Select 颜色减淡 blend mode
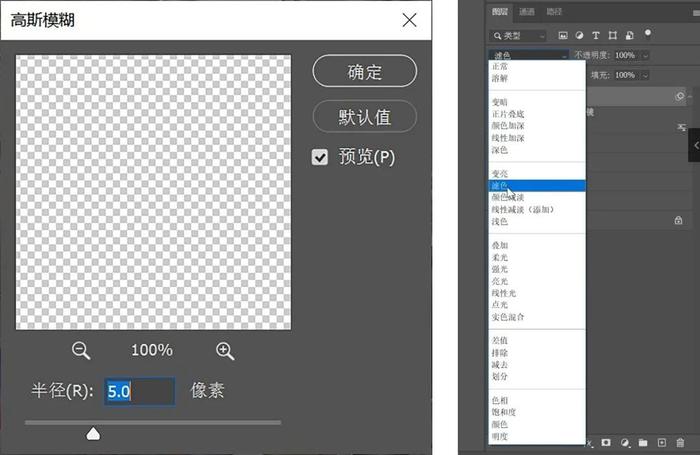Screen dimensions: 700x455 coord(508,197)
